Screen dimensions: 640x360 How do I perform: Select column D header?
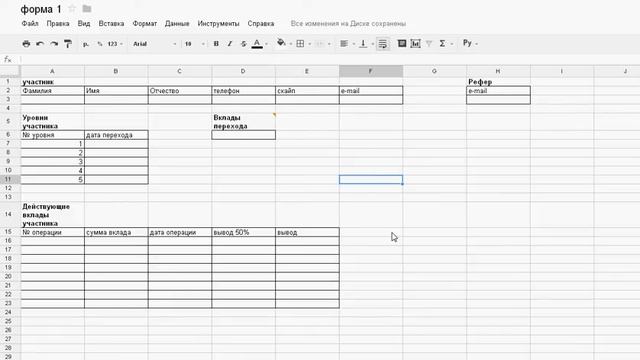pos(243,71)
